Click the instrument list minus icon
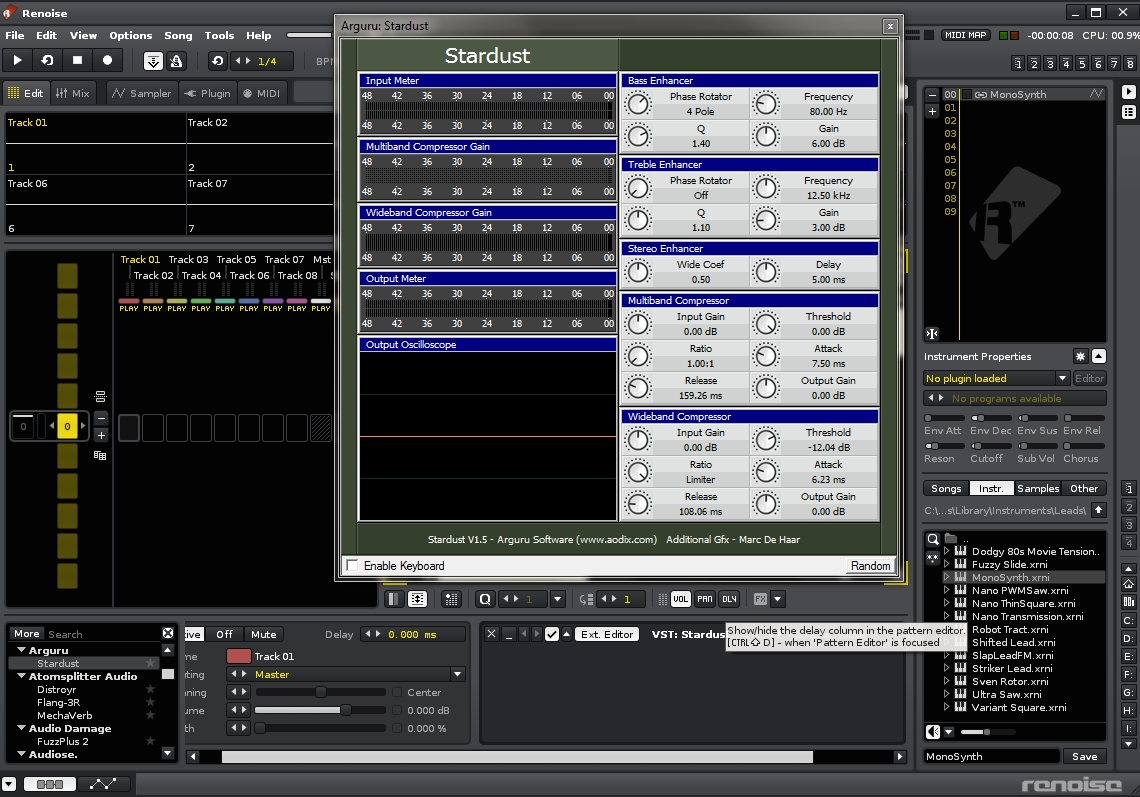Image resolution: width=1140 pixels, height=797 pixels. 932,95
